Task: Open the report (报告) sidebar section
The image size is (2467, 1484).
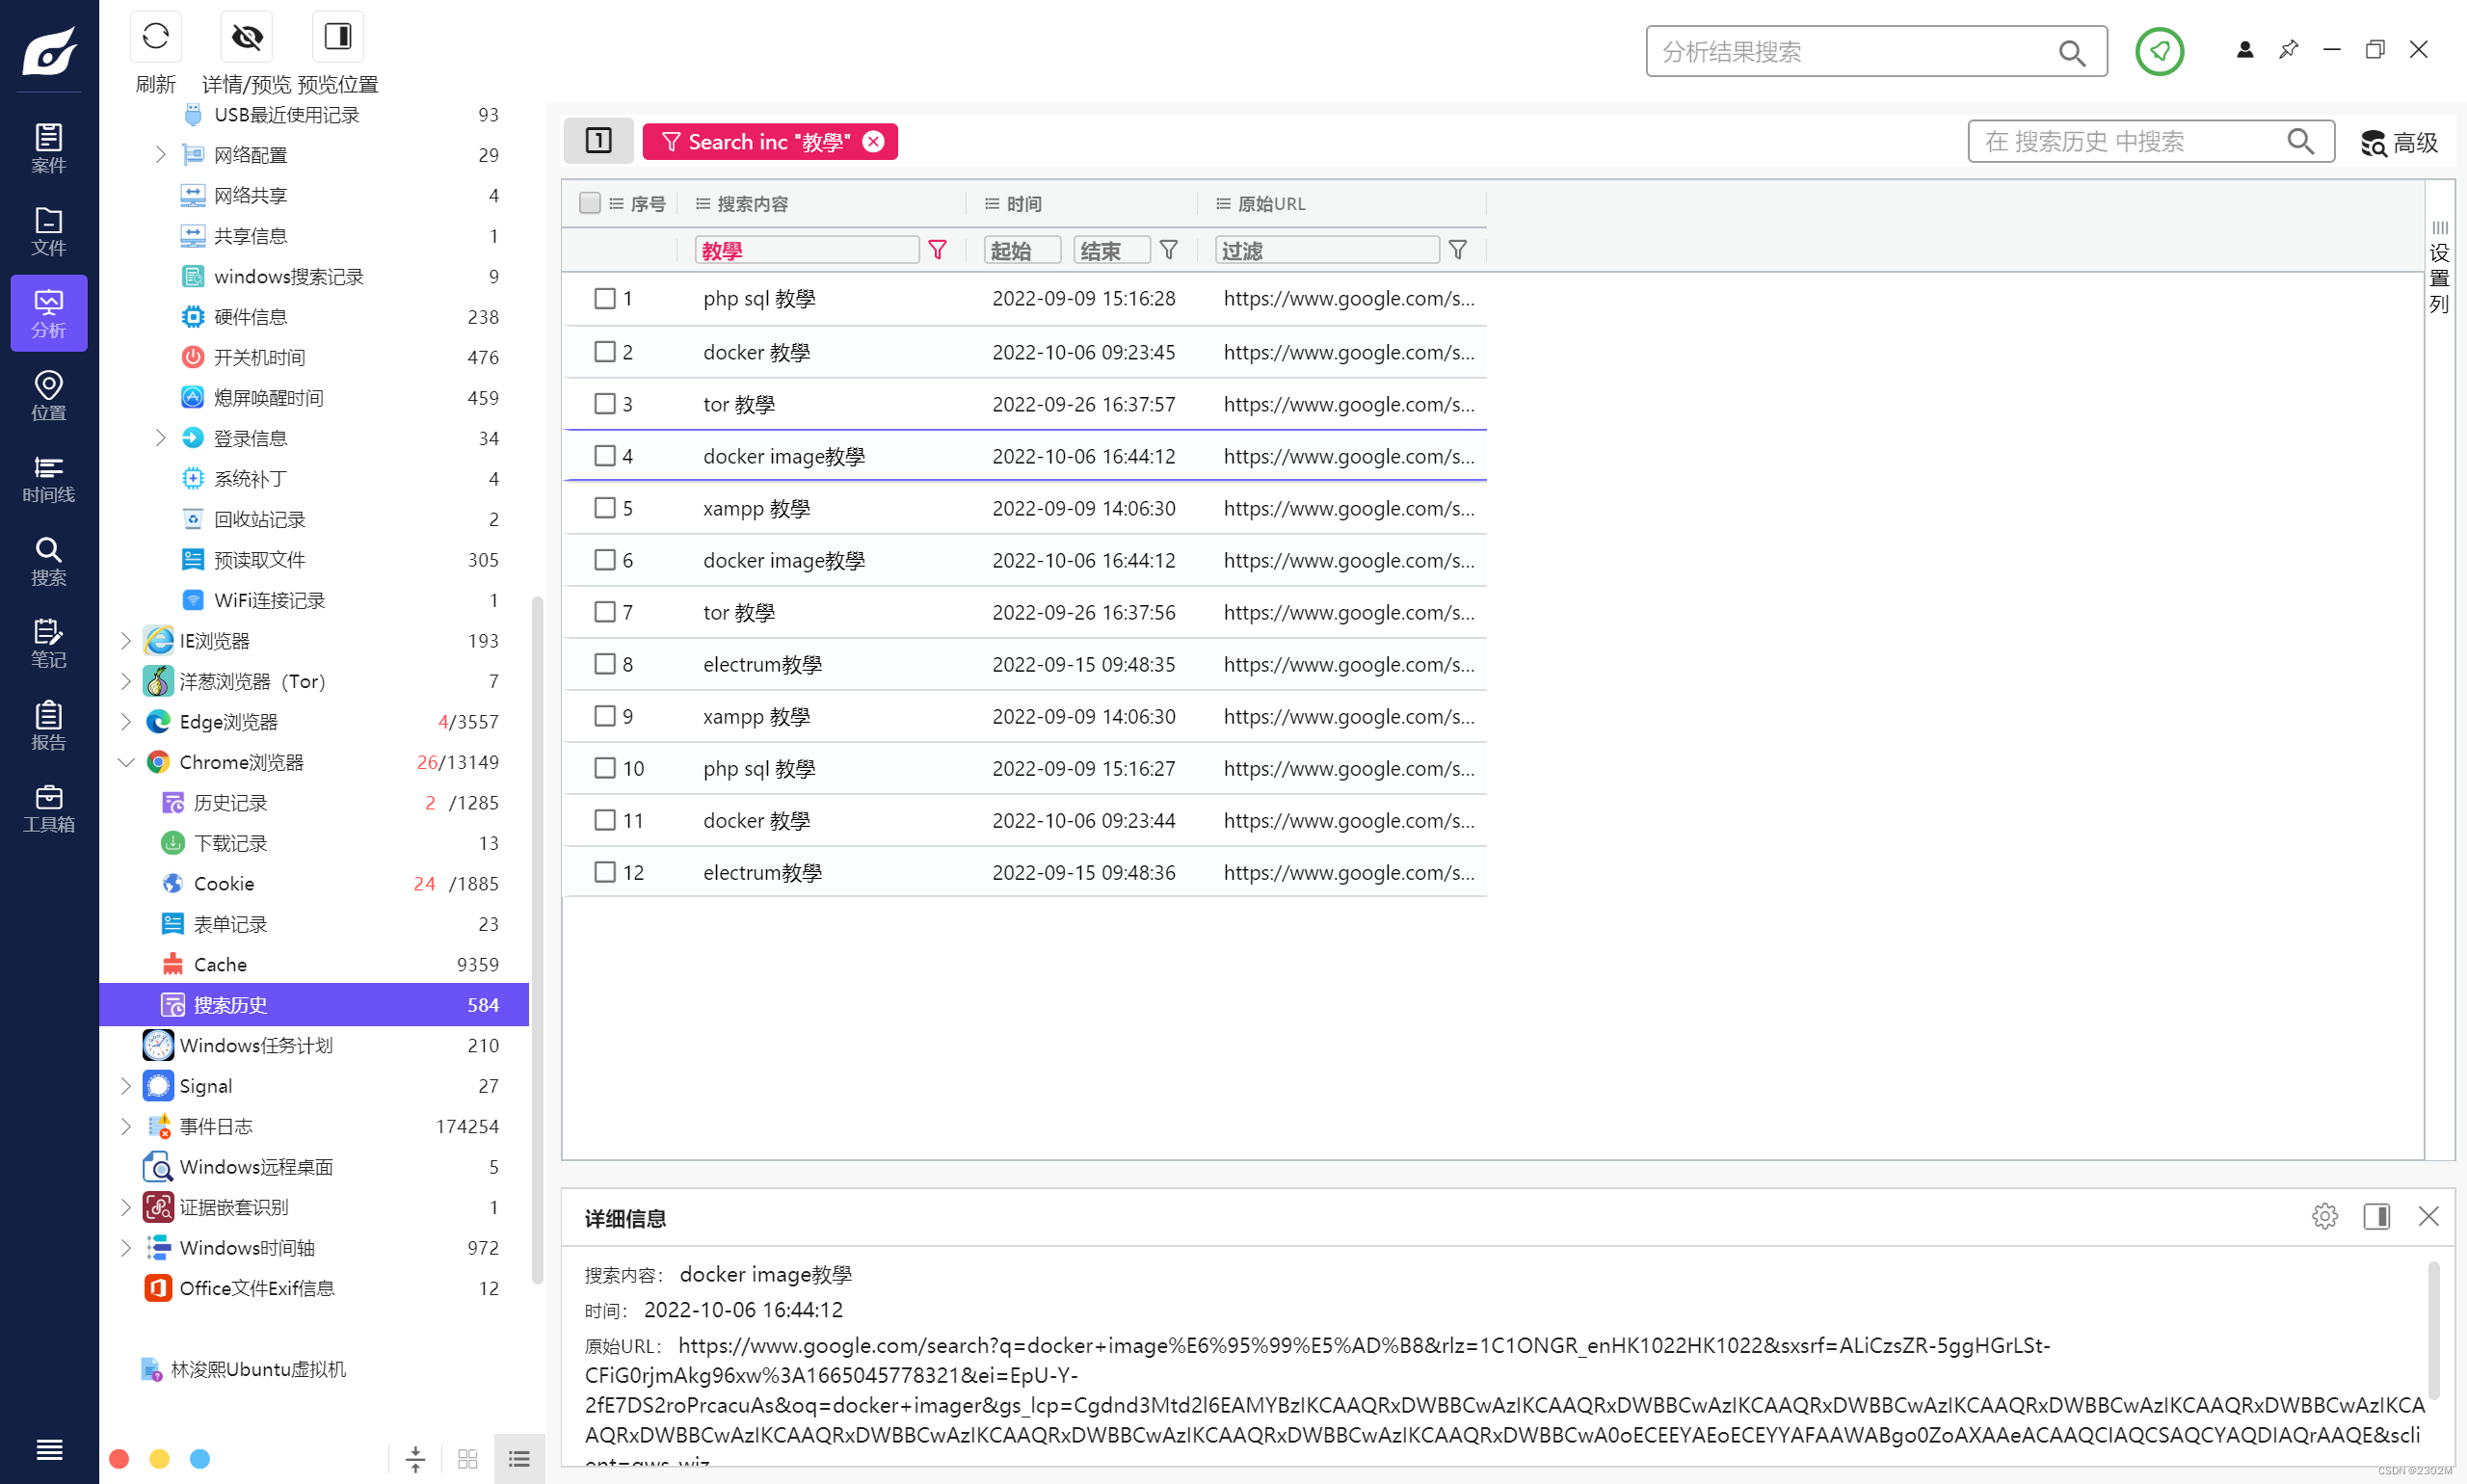Action: [x=48, y=725]
